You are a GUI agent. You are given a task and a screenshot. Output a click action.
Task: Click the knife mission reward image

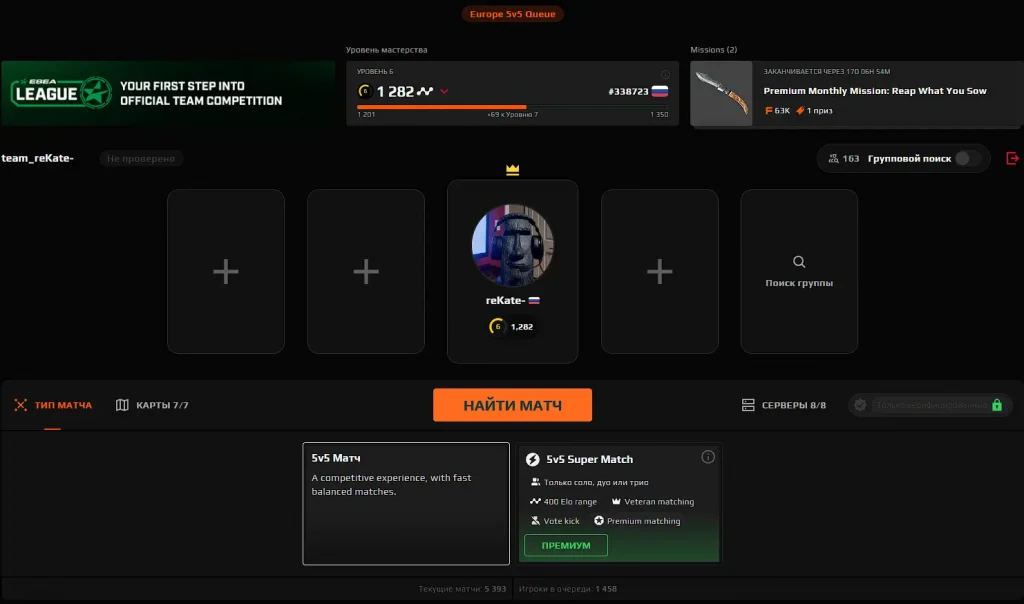[x=721, y=94]
